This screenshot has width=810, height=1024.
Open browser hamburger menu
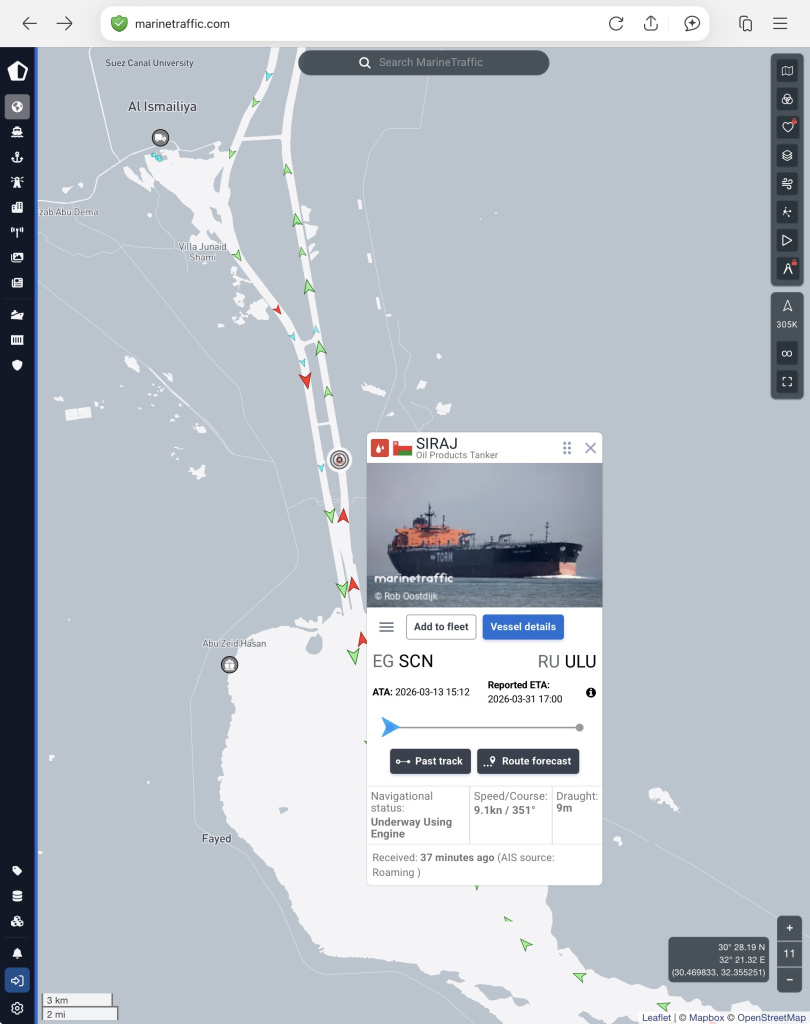tap(780, 24)
